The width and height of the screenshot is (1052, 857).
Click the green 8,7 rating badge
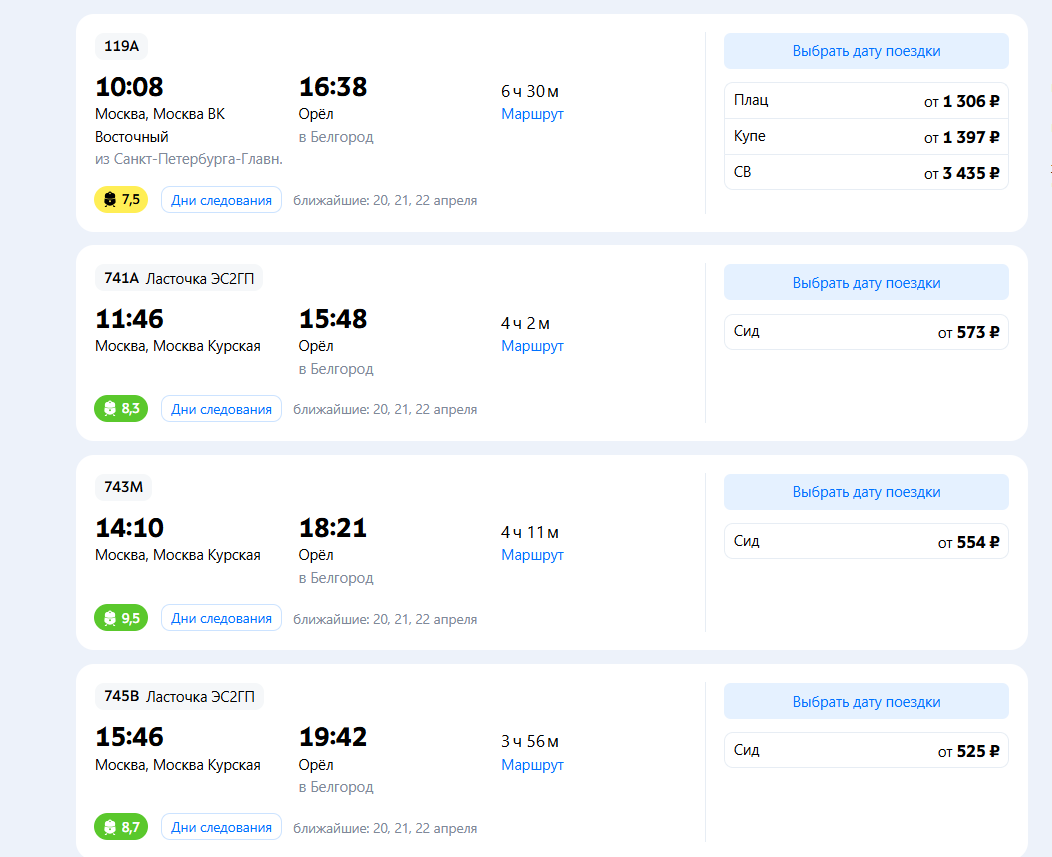(121, 827)
